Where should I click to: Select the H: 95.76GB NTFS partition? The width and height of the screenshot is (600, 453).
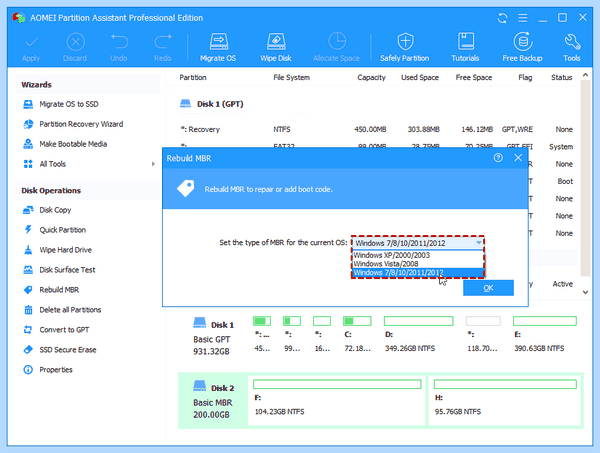click(x=505, y=399)
